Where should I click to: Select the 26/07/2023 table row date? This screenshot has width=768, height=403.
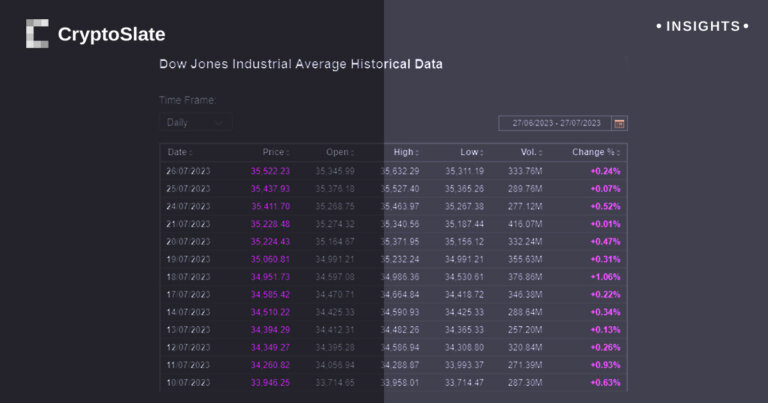[189, 171]
